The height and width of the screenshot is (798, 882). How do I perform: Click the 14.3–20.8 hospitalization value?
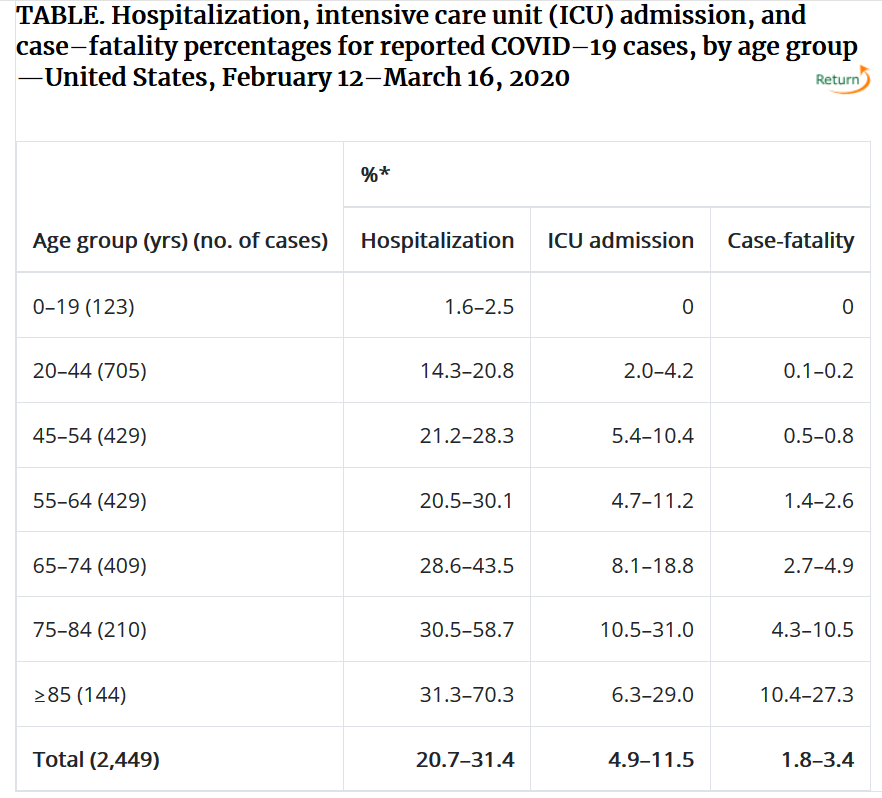pyautogui.click(x=466, y=371)
